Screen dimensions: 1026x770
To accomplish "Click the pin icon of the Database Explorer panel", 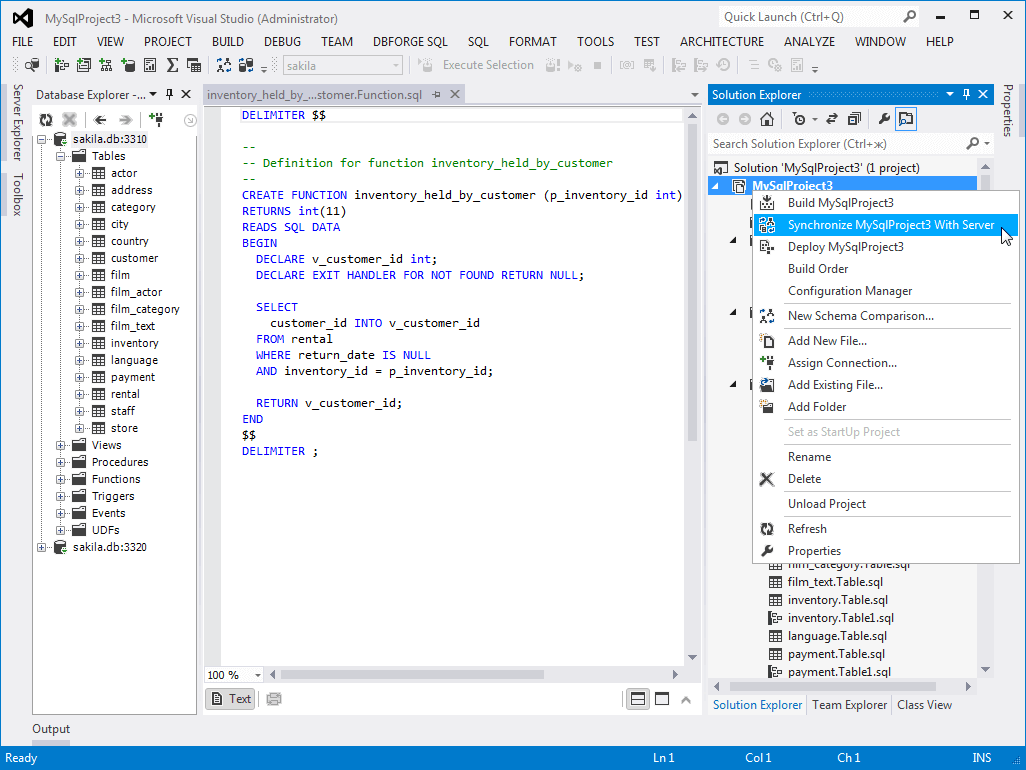I will pos(169,94).
